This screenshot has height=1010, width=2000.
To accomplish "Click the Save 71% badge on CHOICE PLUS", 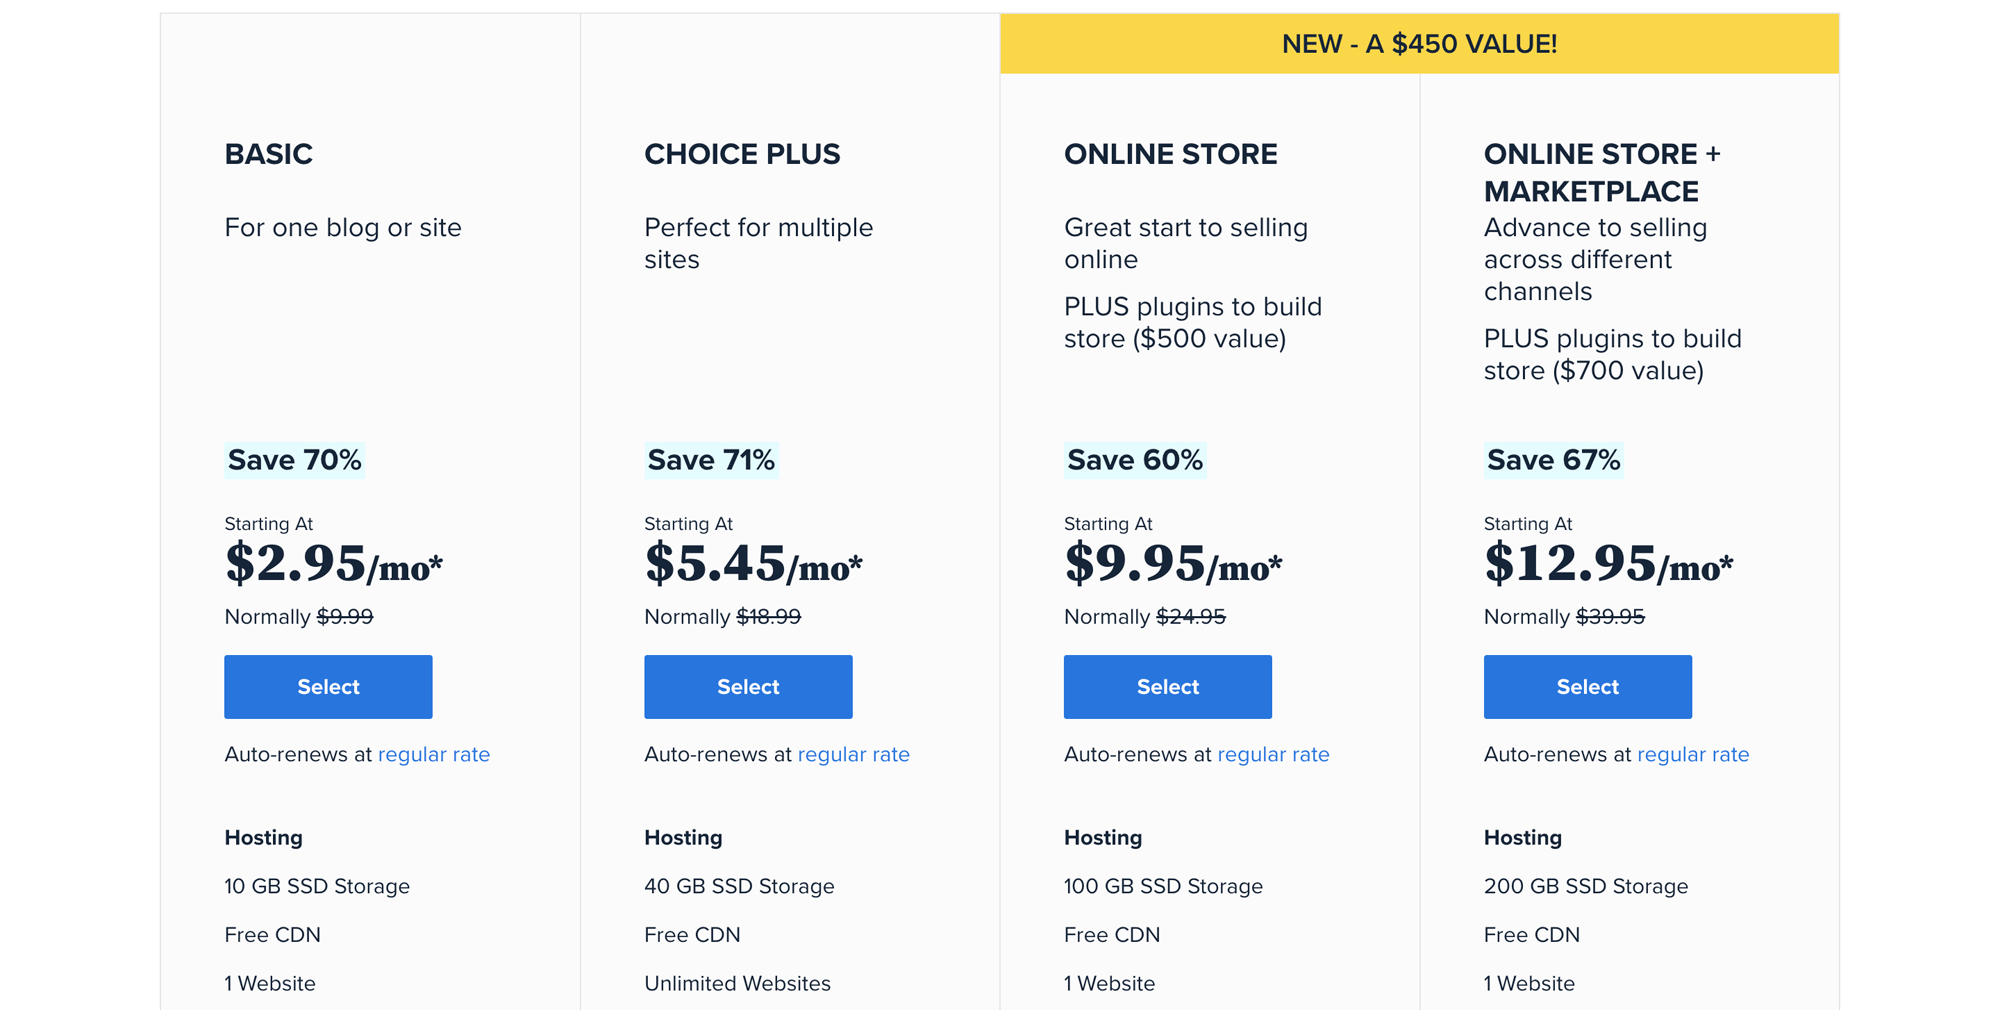I will (x=711, y=460).
